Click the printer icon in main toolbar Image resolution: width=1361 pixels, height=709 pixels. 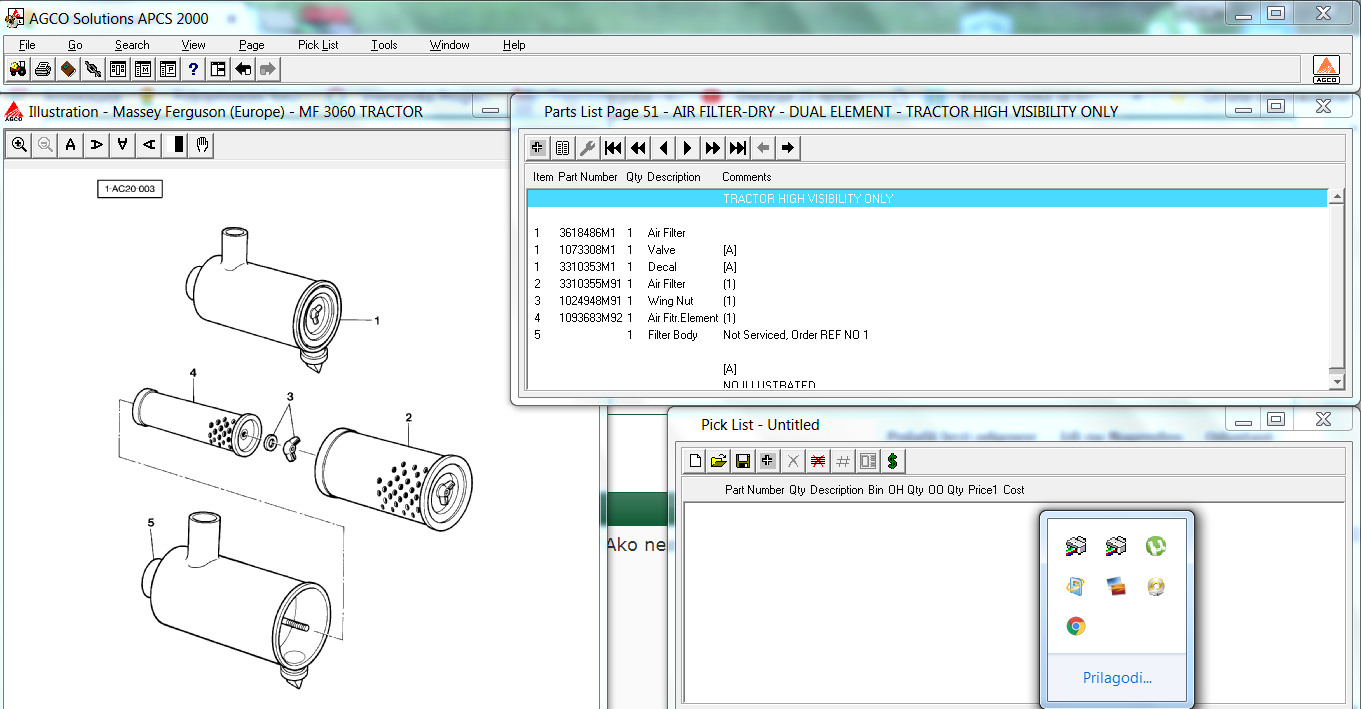coord(43,69)
